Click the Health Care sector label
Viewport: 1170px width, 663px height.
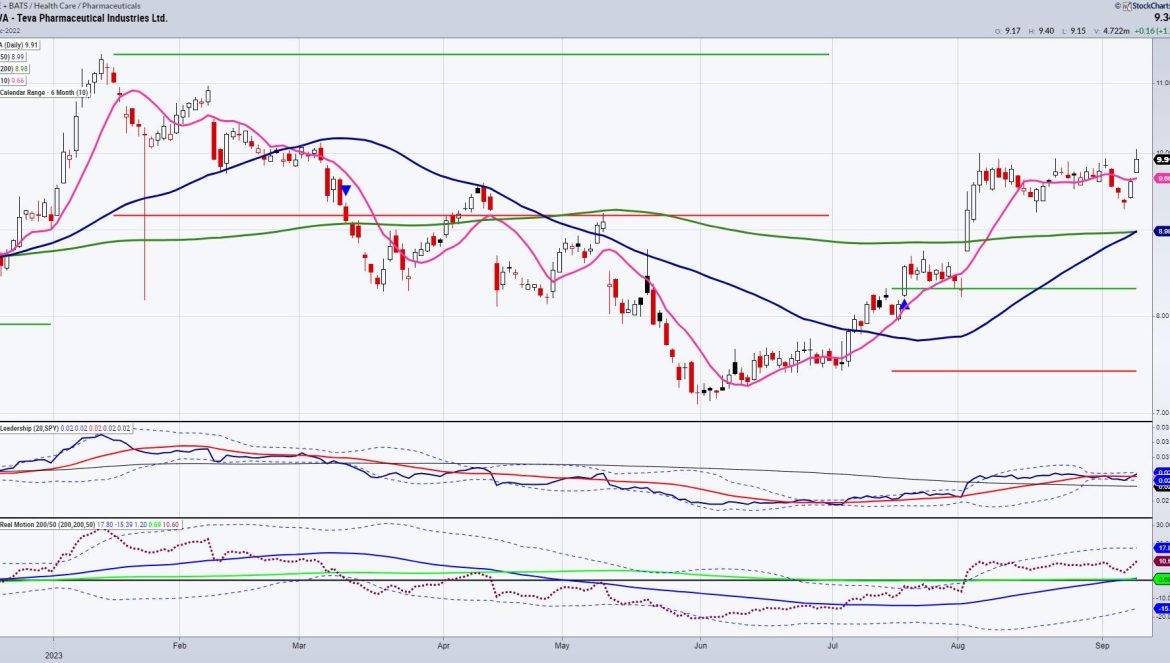tap(56, 6)
